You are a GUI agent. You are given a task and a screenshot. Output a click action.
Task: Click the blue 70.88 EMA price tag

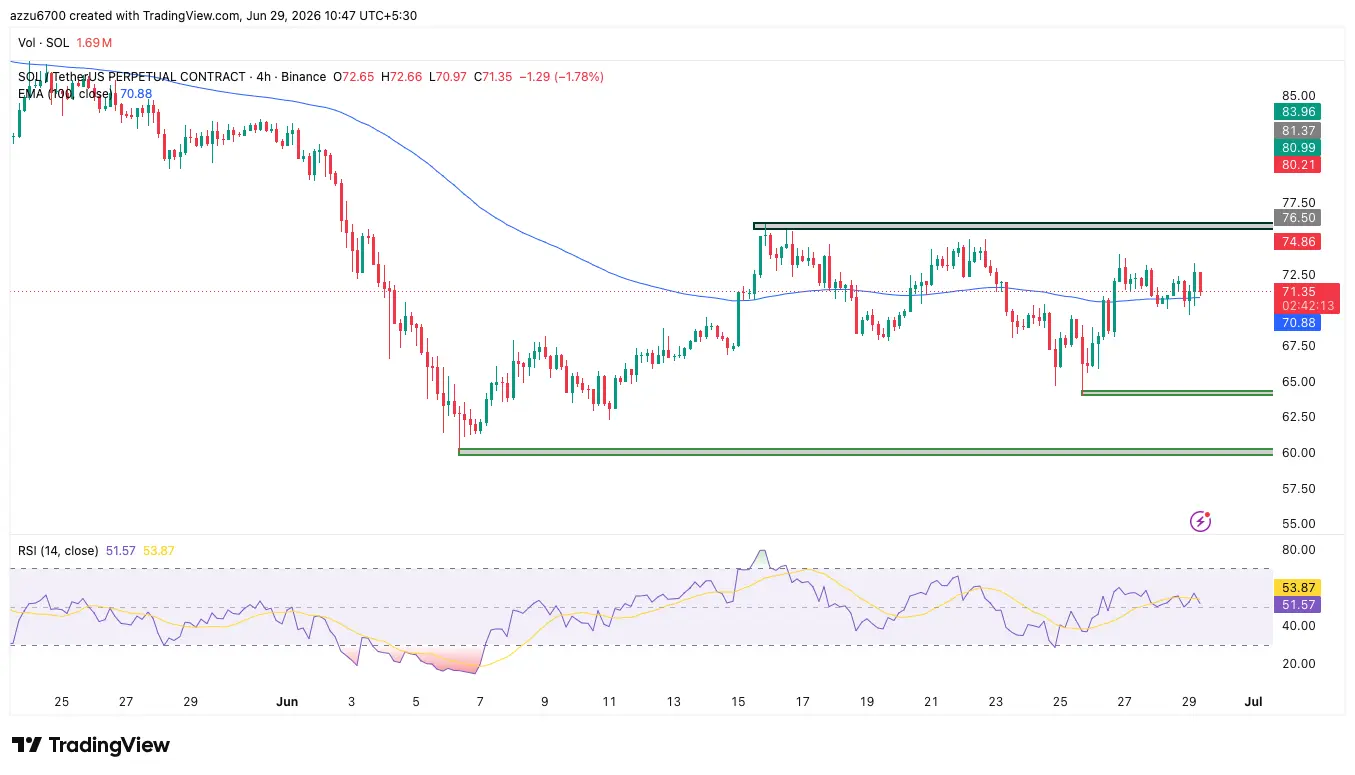coord(1296,323)
